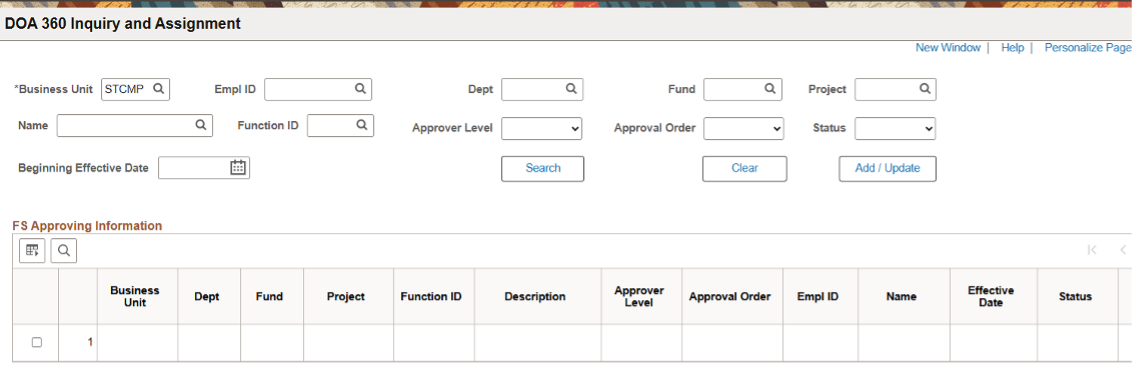Open Empl ID lookup magnifier
Viewport: 1133px width, 375px height.
[x=360, y=89]
